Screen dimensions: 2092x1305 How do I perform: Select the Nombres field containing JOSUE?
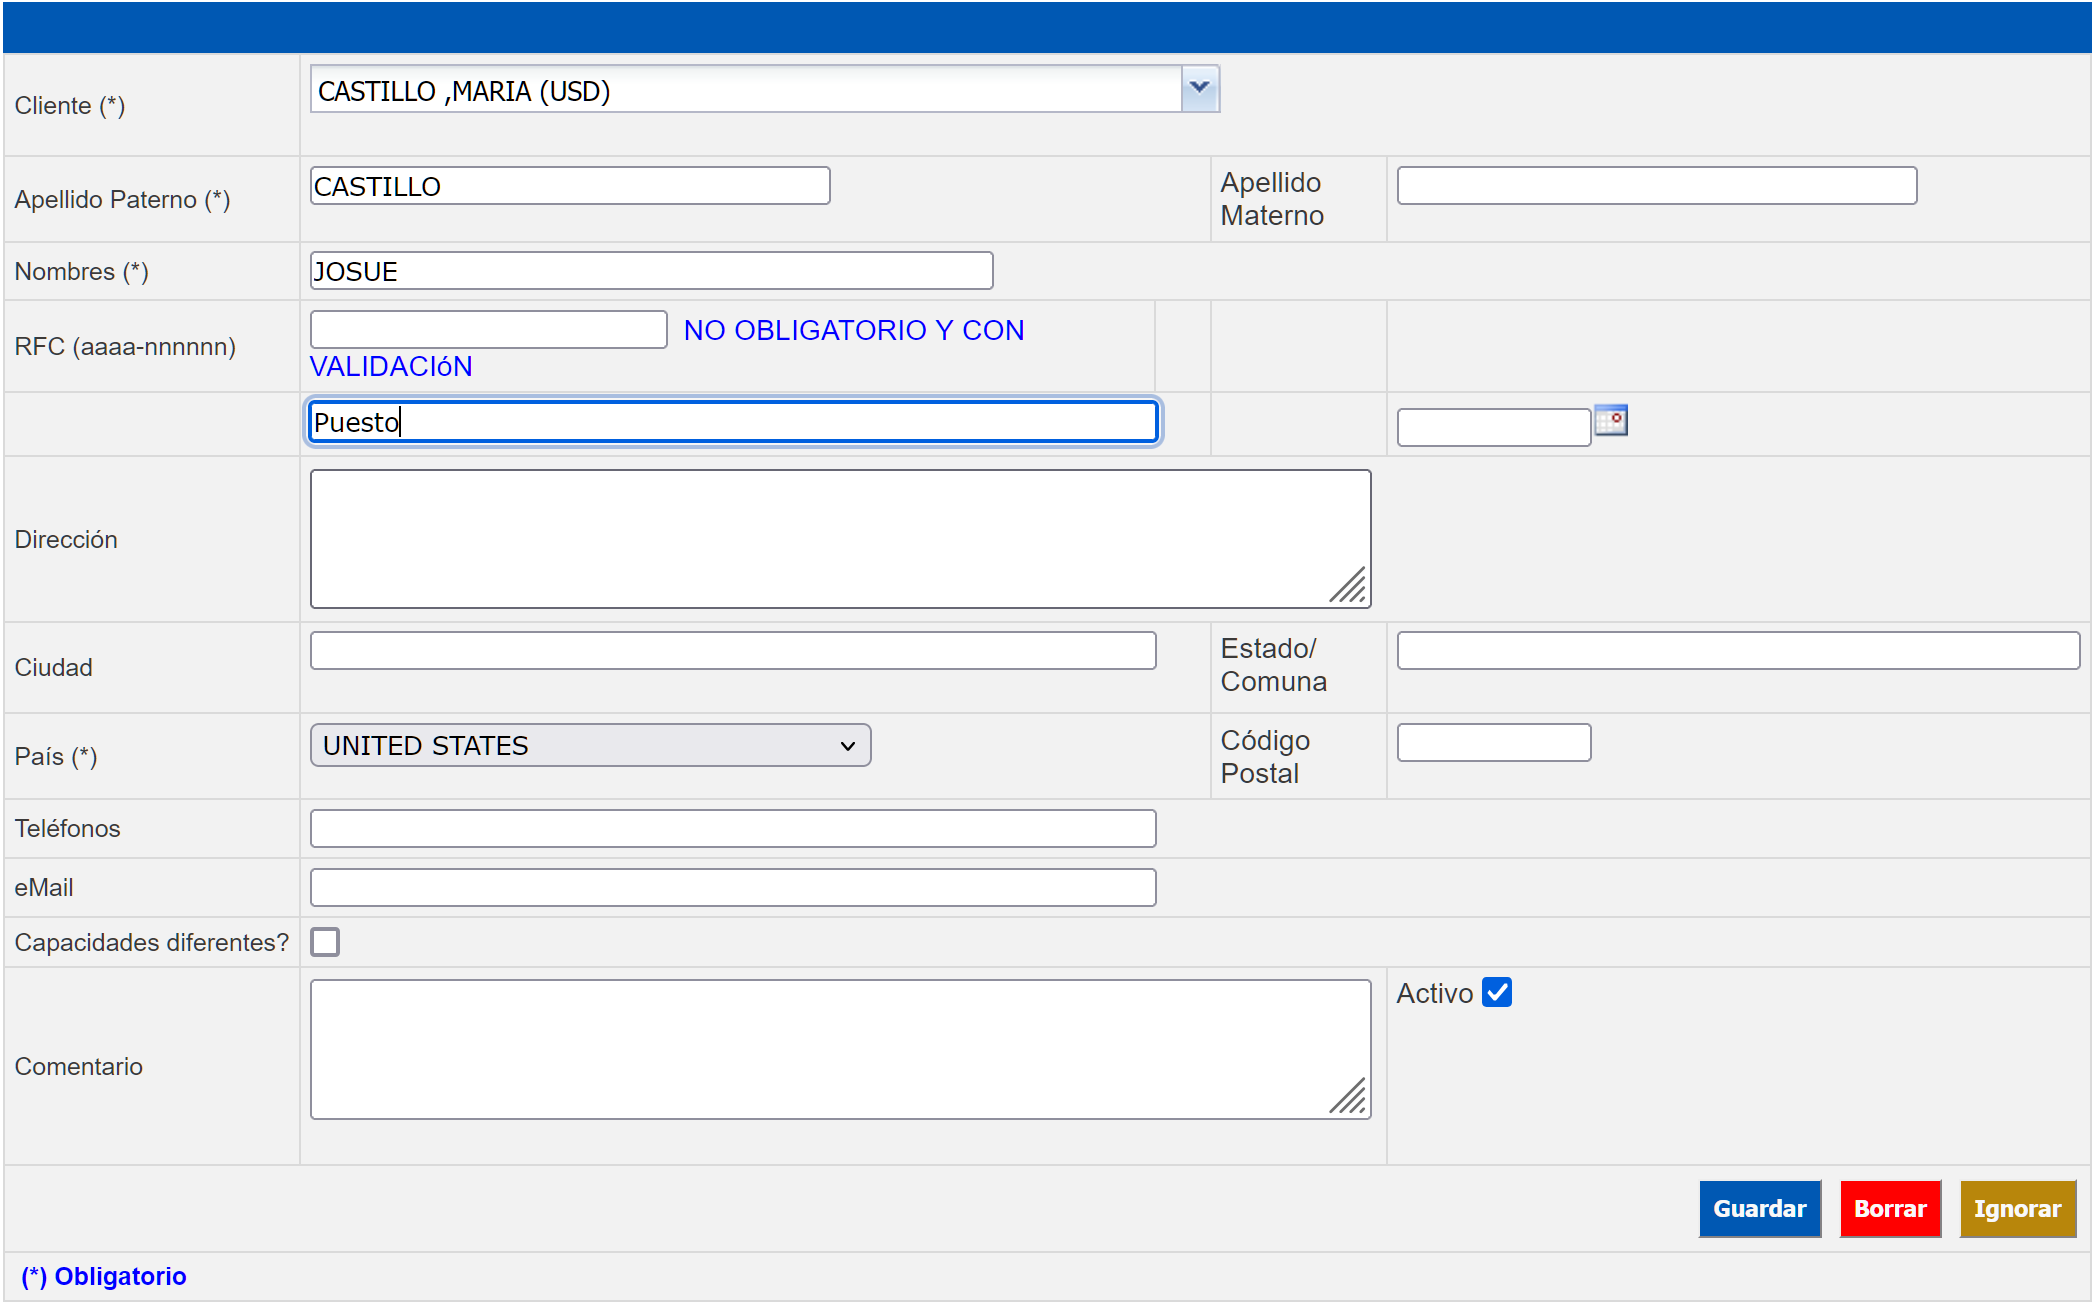coord(651,271)
